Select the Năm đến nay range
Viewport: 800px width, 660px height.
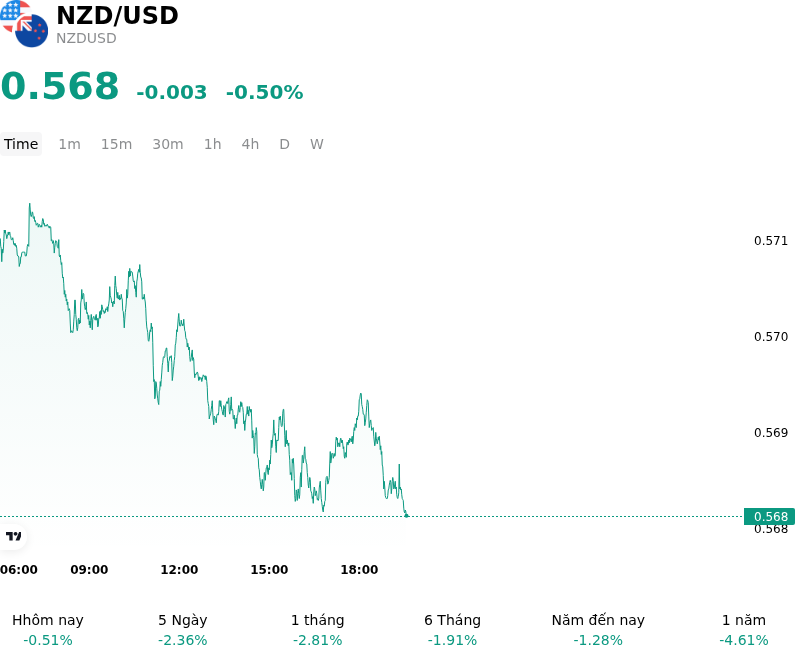598,630
